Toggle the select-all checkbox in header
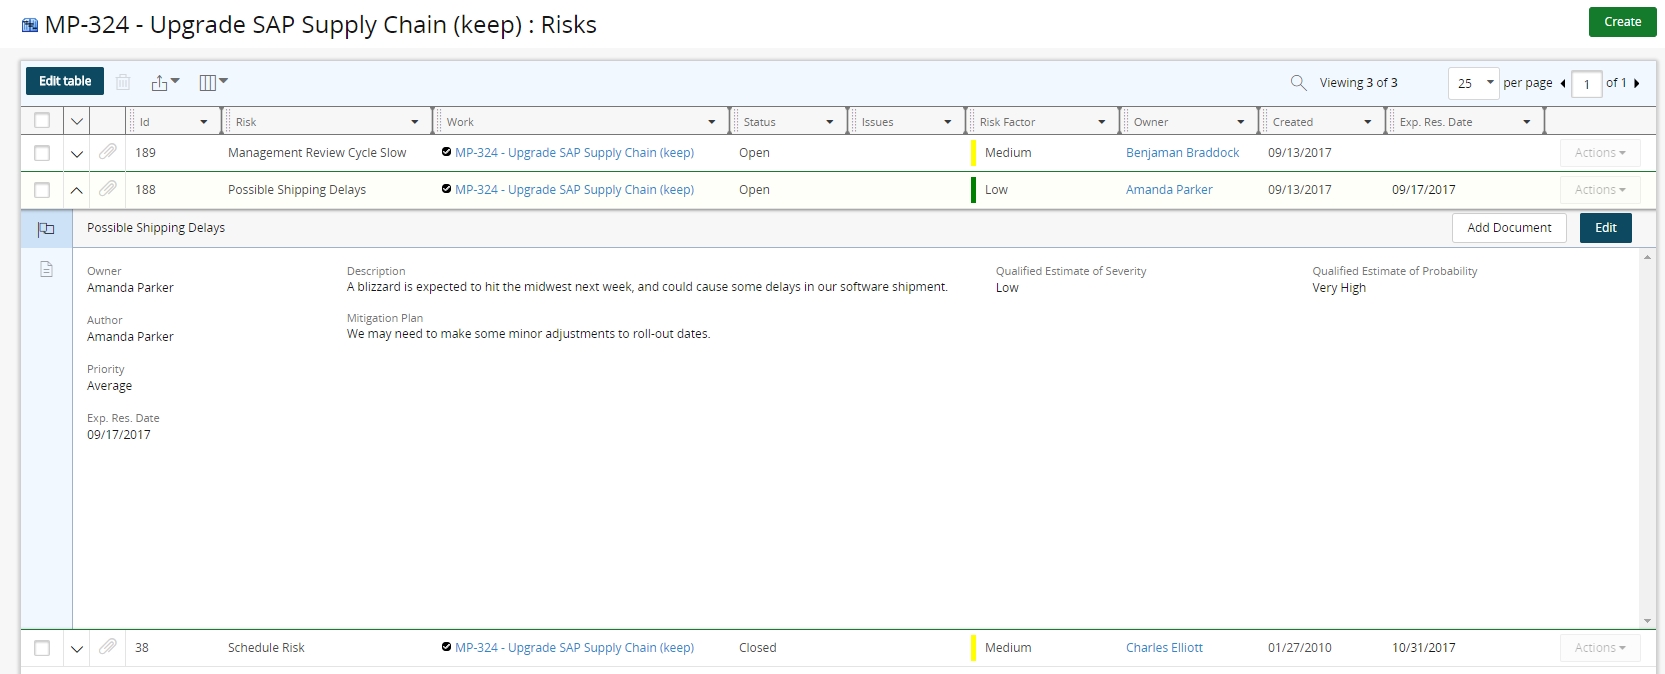 (42, 121)
